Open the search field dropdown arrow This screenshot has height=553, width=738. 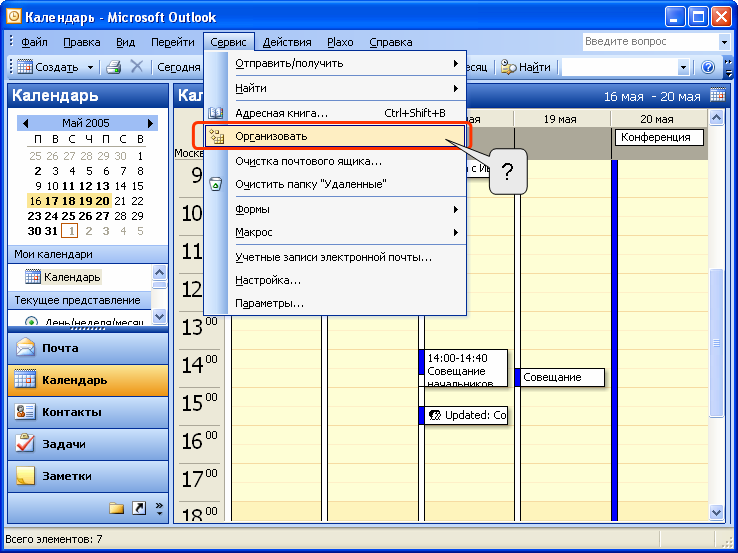683,67
